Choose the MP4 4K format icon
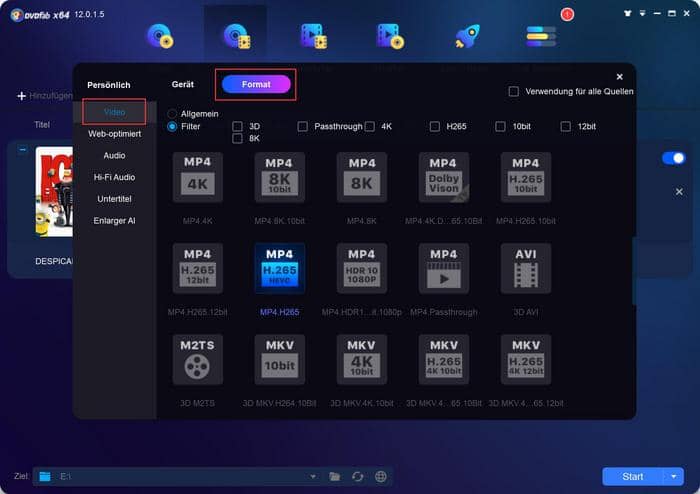Screen dimensions: 700x494 coord(197,177)
